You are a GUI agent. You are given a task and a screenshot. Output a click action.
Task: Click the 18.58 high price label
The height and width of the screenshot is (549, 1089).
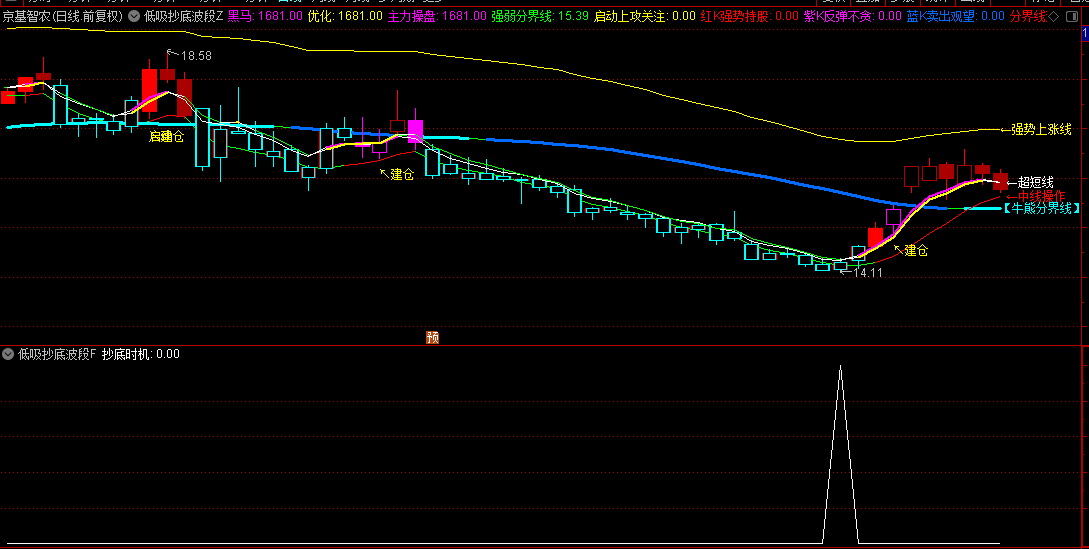[196, 55]
